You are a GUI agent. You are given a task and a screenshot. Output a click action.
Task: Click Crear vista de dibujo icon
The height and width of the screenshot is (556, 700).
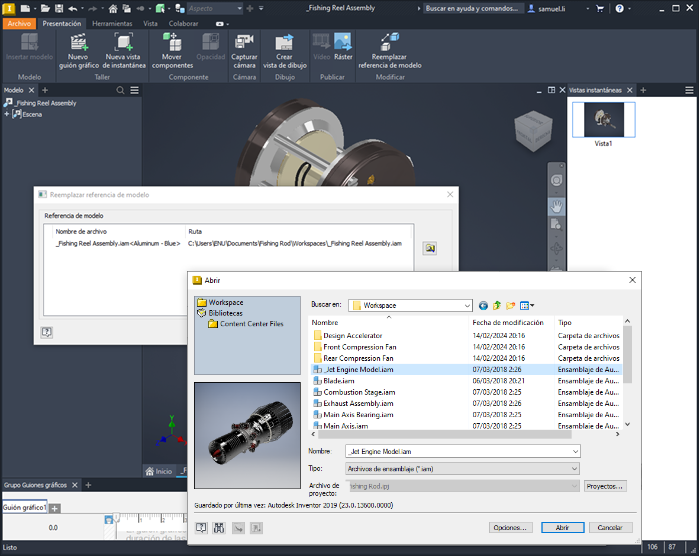[x=284, y=42]
